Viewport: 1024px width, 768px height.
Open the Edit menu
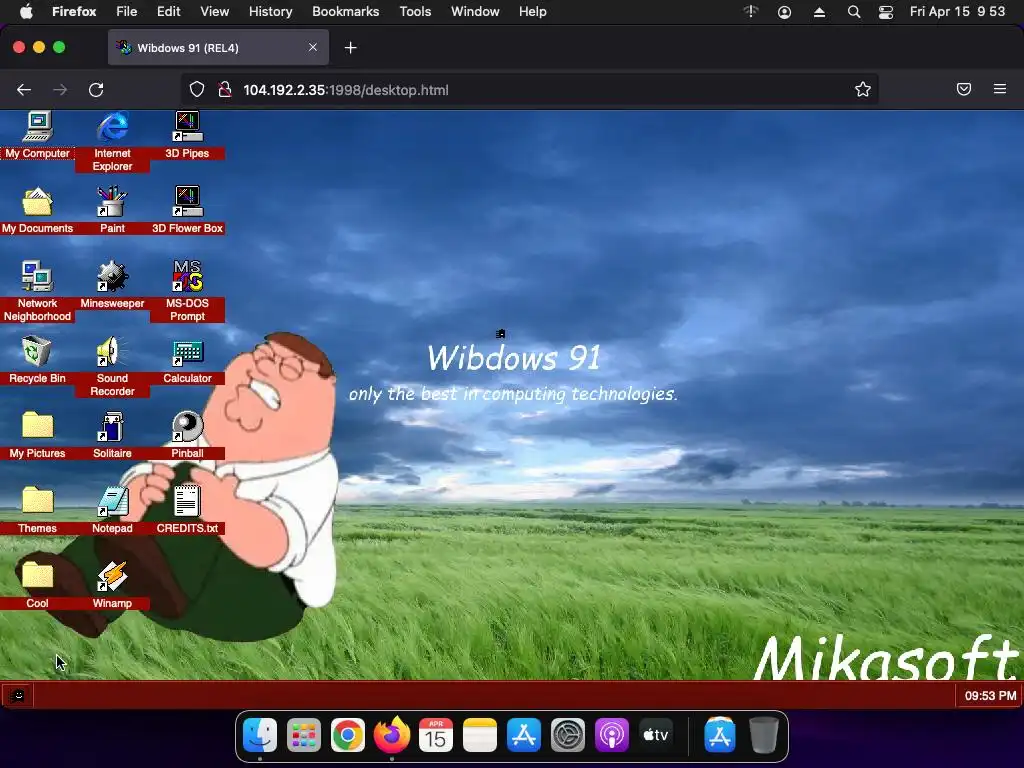point(168,12)
